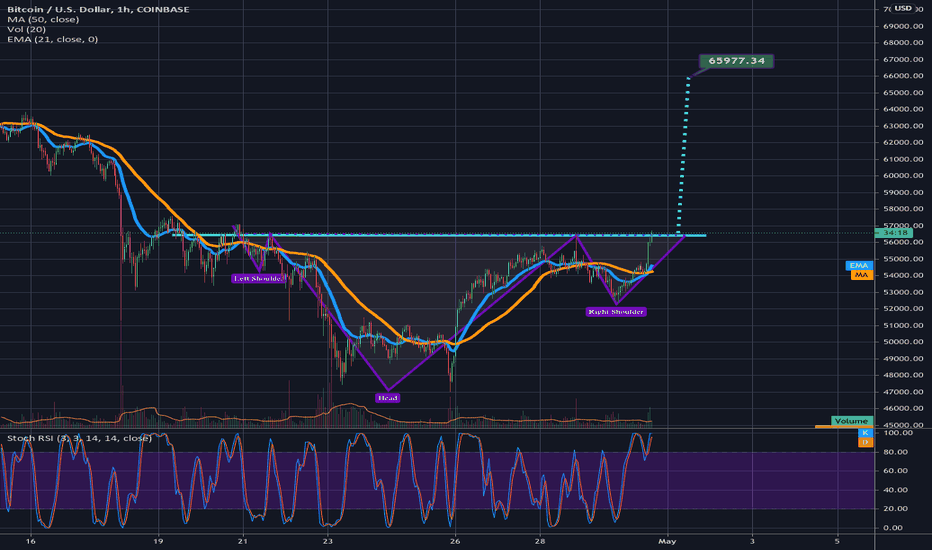
Task: Select the Left Shoulder annotation label
Action: click(258, 278)
